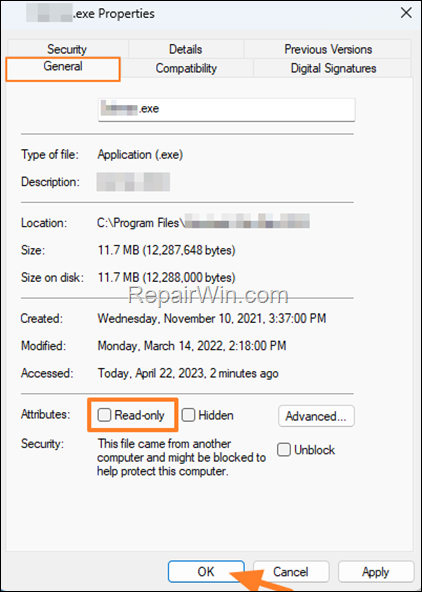Image resolution: width=422 pixels, height=592 pixels.
Task: Open the Digital Signatures tab
Action: [x=333, y=68]
